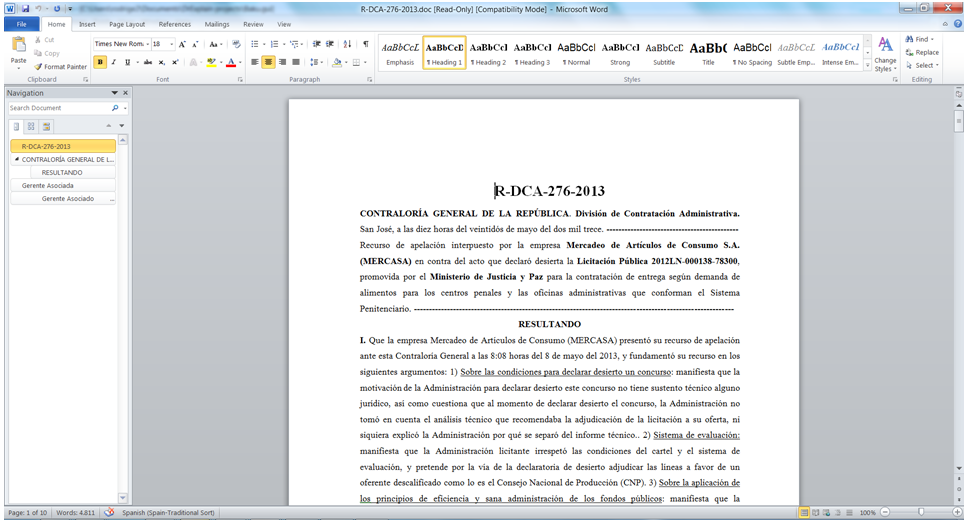Clear formatting with the eraser icon
This screenshot has height=524, width=969.
[x=236, y=44]
